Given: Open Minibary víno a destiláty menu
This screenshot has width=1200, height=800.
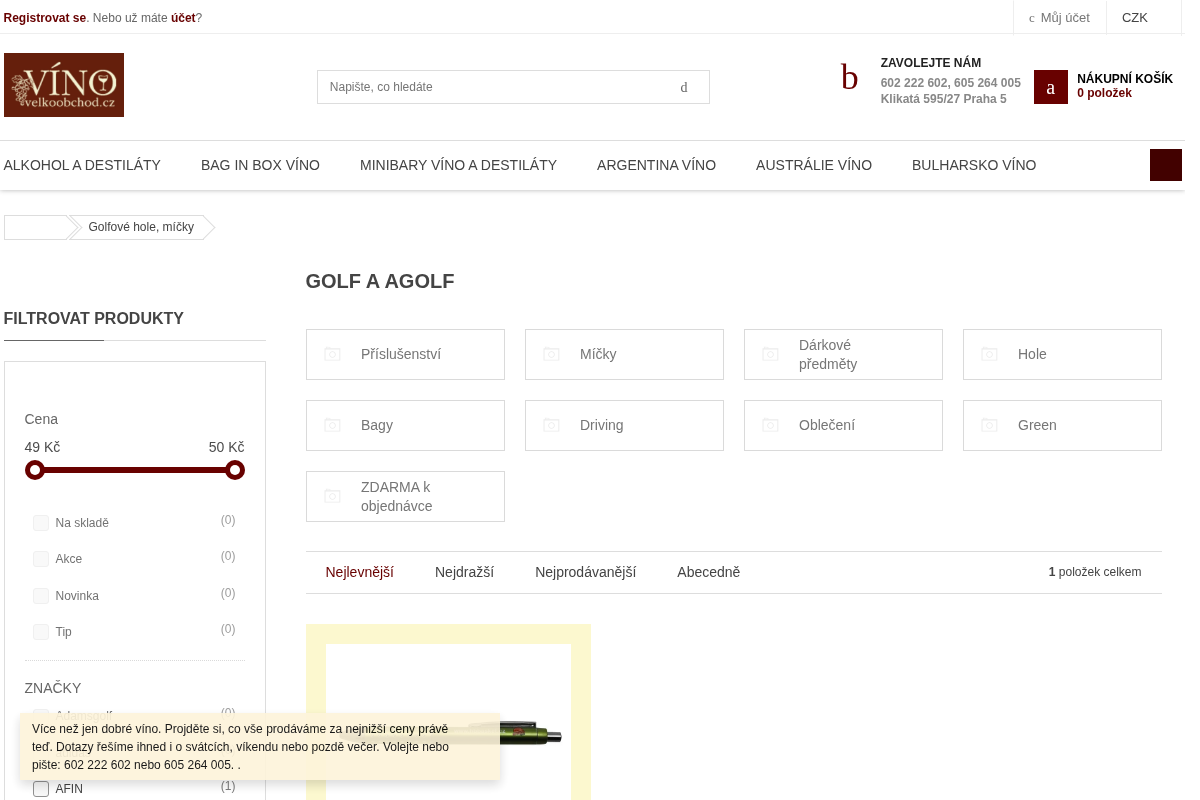Looking at the screenshot, I should coord(458,165).
